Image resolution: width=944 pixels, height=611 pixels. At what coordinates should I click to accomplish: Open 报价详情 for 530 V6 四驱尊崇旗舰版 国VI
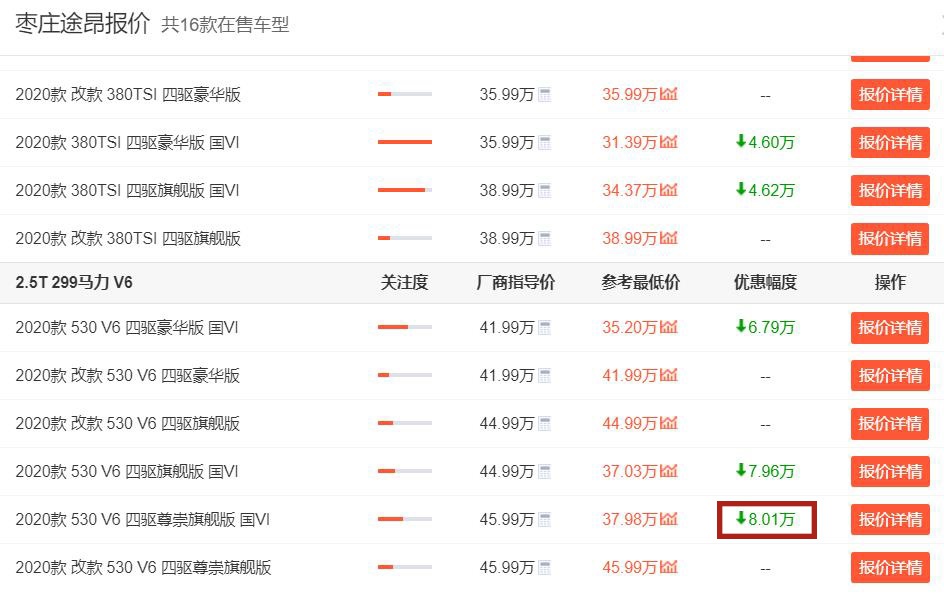[890, 520]
